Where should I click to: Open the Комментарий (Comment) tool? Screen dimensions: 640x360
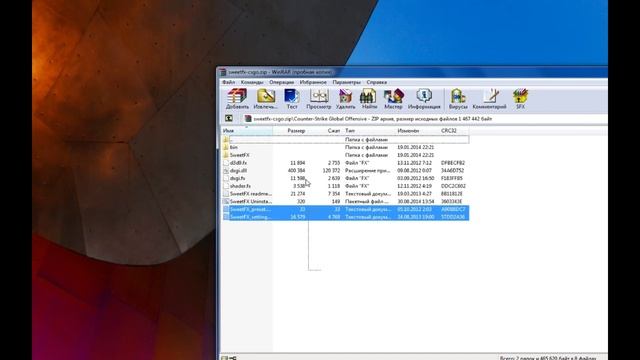[x=489, y=99]
